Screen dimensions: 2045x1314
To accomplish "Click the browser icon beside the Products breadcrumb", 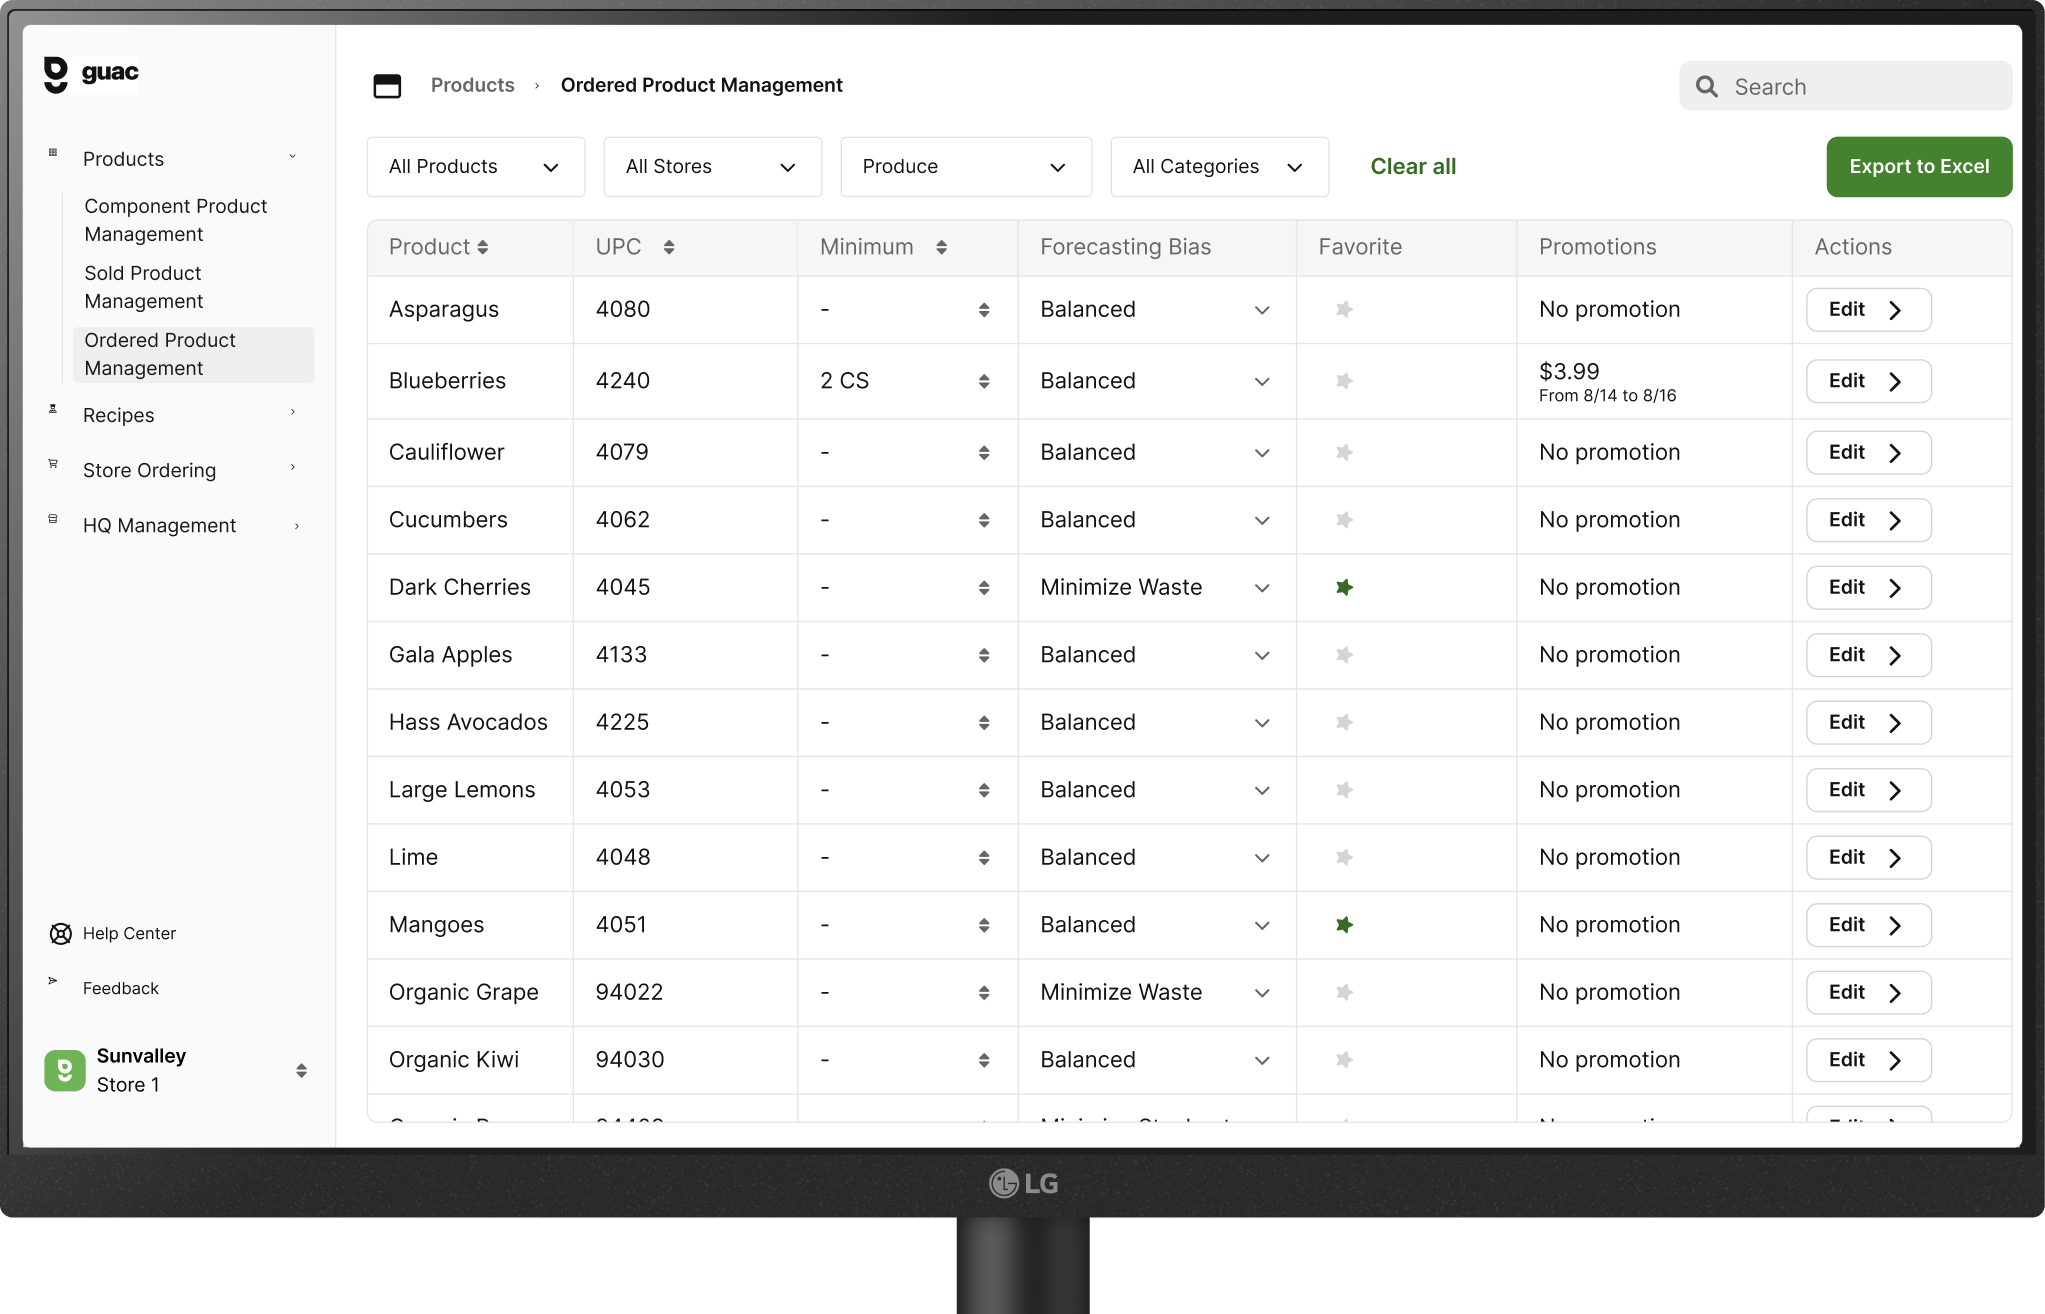I will tap(387, 86).
